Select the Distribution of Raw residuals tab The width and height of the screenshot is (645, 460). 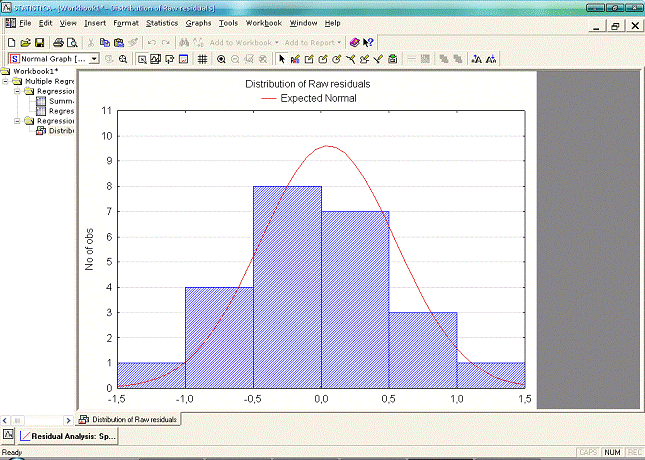(x=128, y=420)
